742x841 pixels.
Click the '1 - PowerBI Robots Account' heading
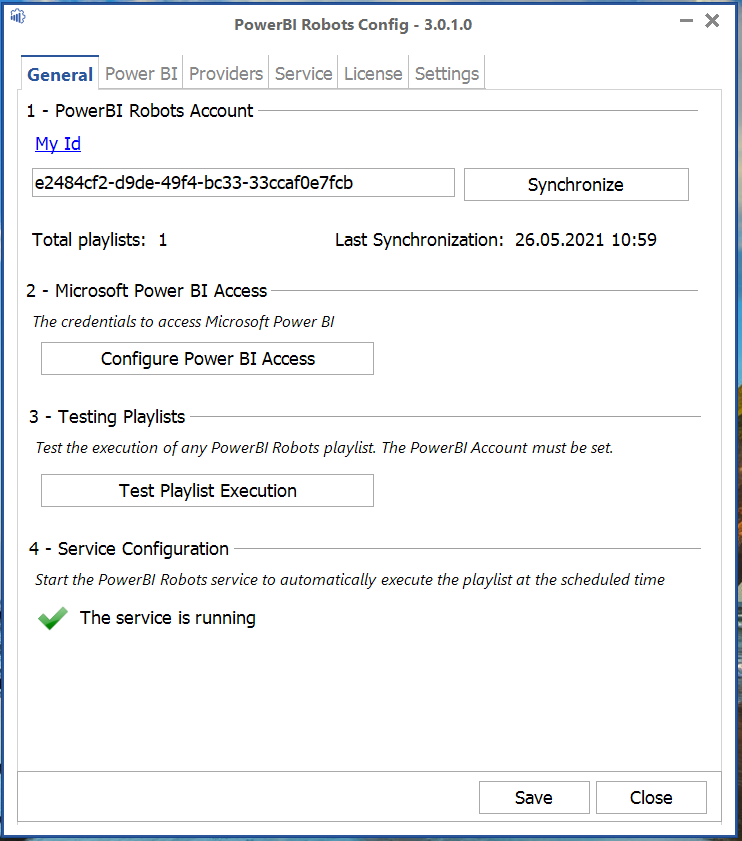139,110
